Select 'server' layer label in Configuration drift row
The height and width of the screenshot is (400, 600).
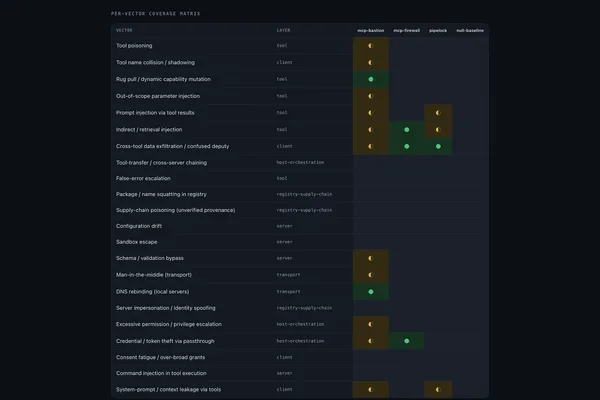[284, 226]
